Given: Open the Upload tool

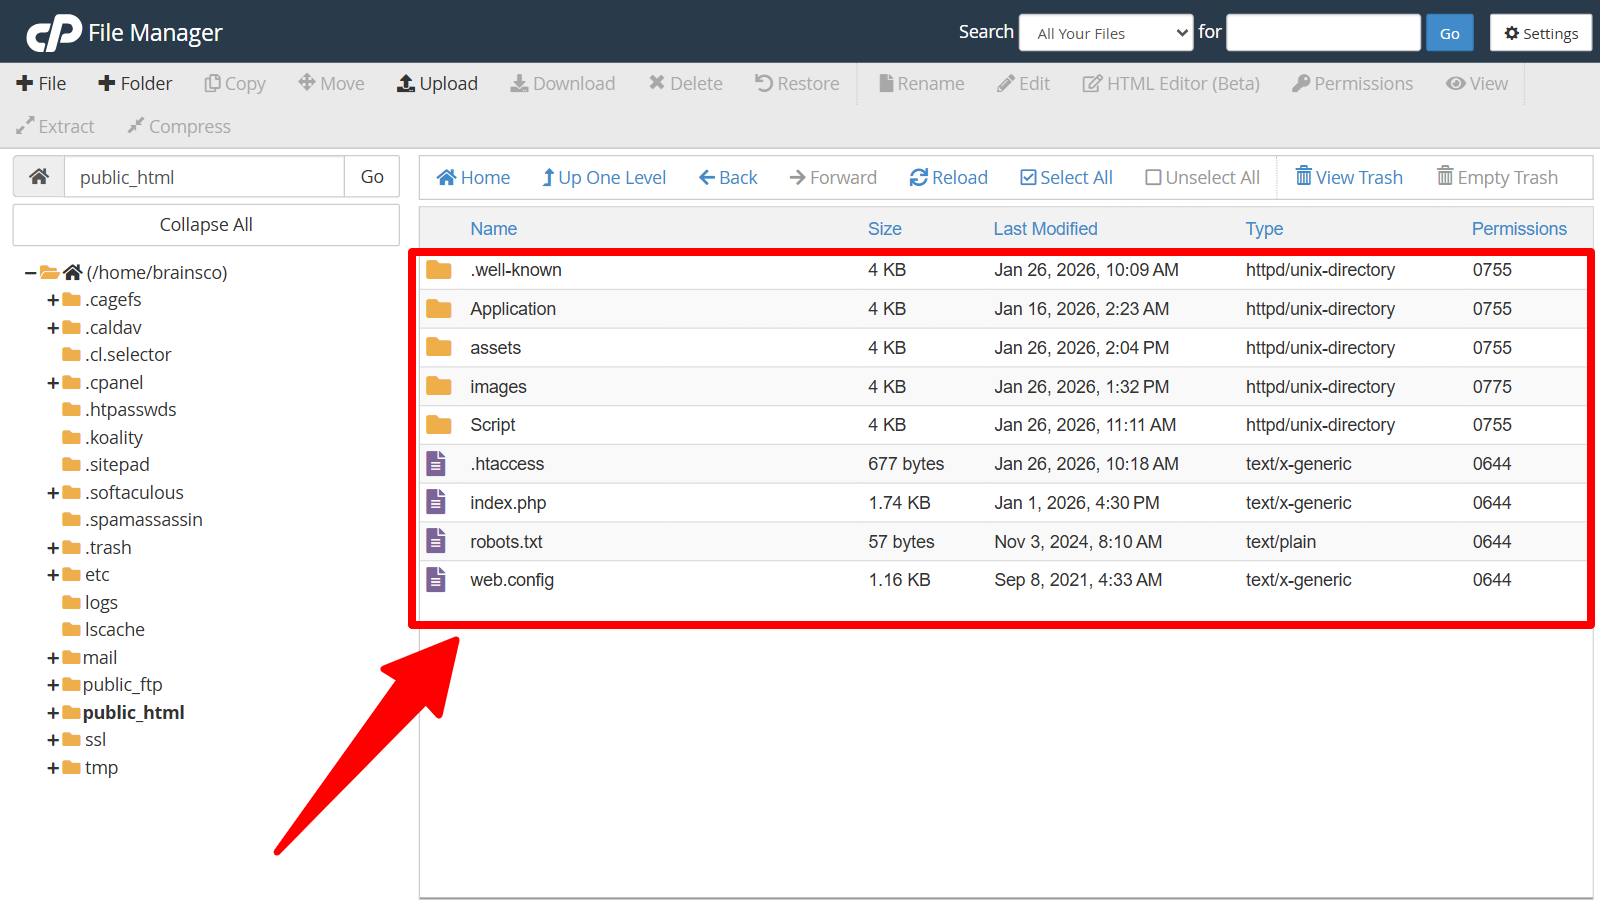Looking at the screenshot, I should click(x=437, y=84).
